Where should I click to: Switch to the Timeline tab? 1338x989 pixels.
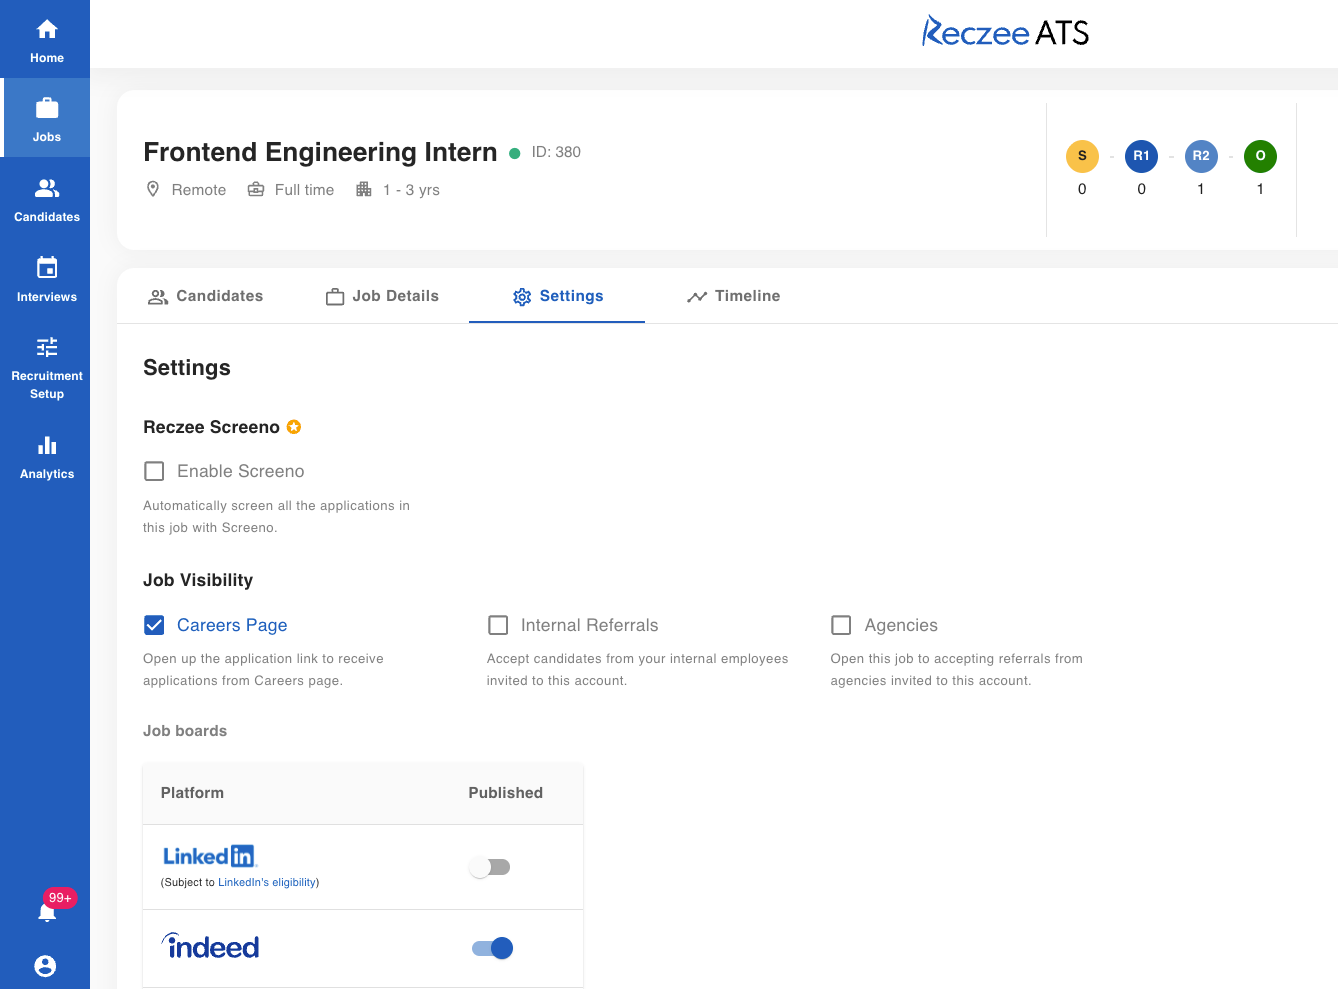733,296
